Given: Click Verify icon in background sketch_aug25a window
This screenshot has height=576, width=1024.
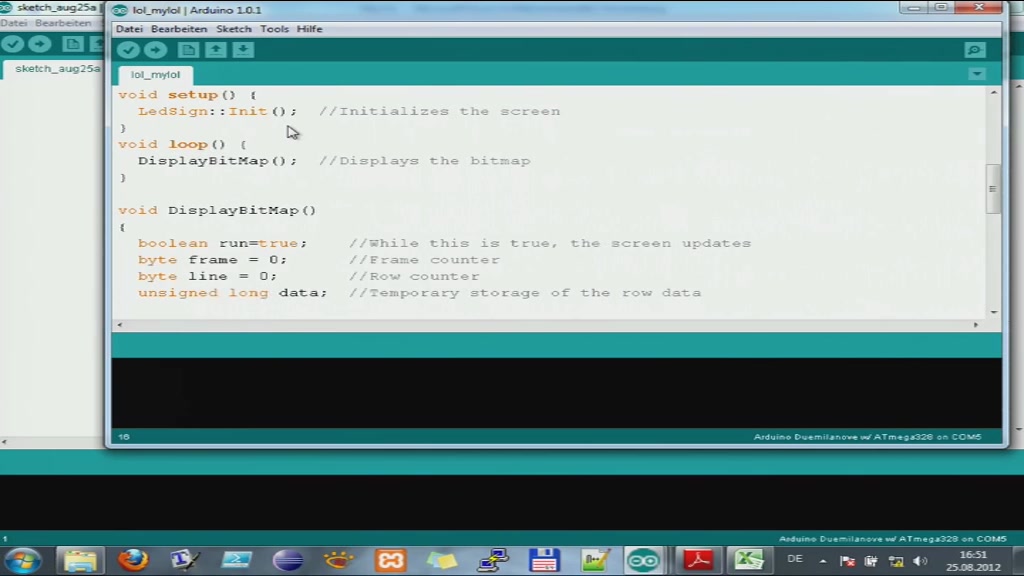Looking at the screenshot, I should (12, 44).
